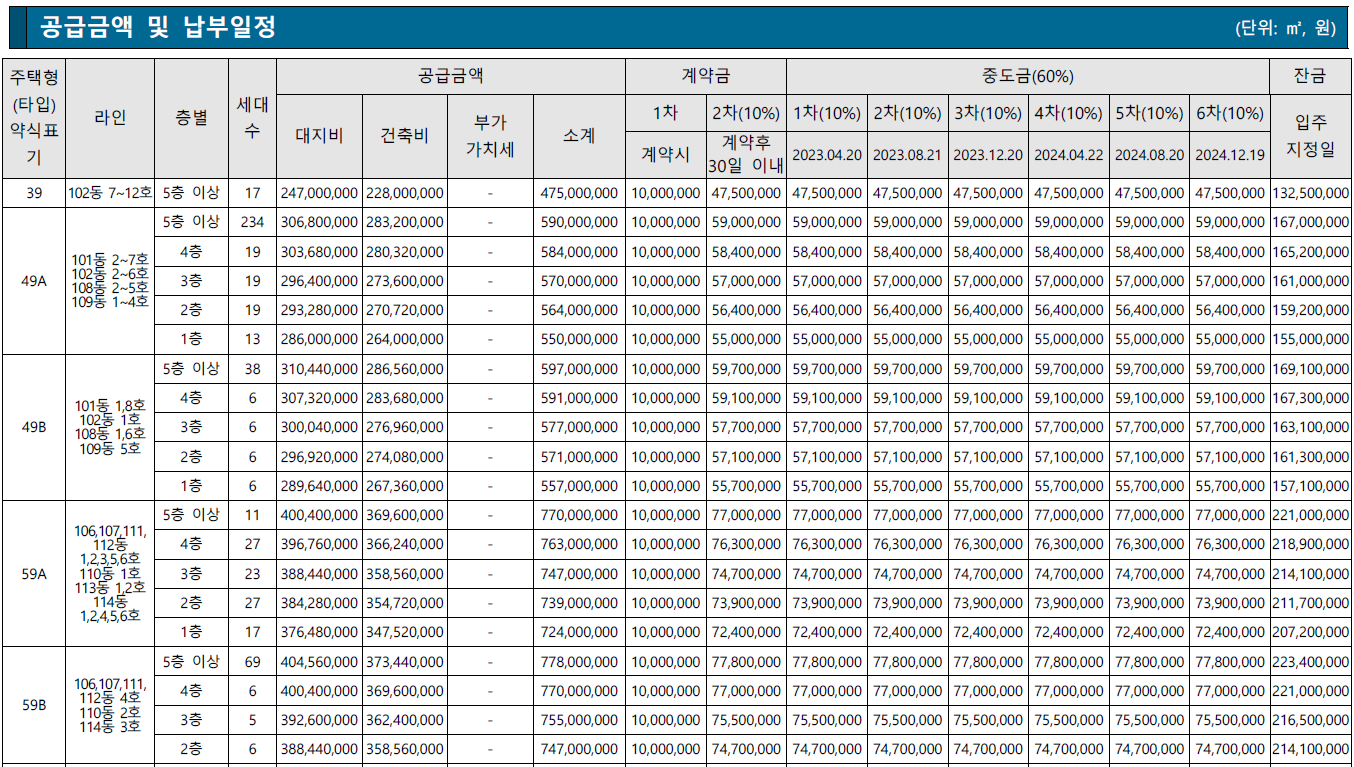Select the 590,000,000 subtotal
This screenshot has height=767, width=1354.
[579, 222]
